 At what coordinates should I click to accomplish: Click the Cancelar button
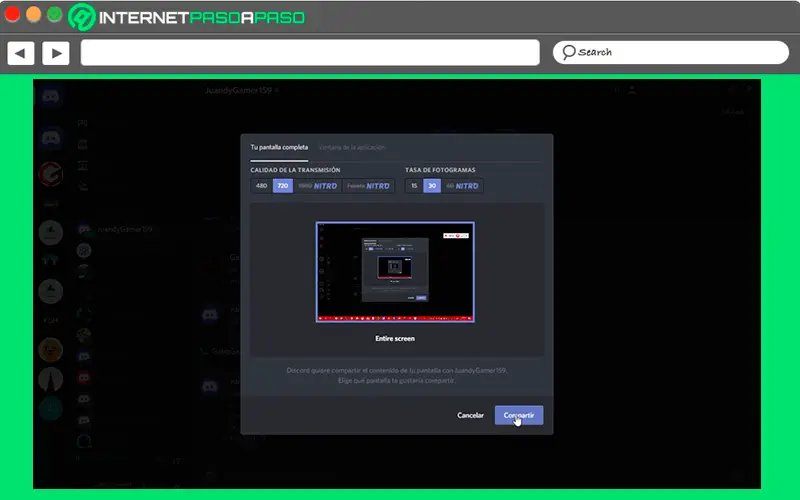coord(470,415)
